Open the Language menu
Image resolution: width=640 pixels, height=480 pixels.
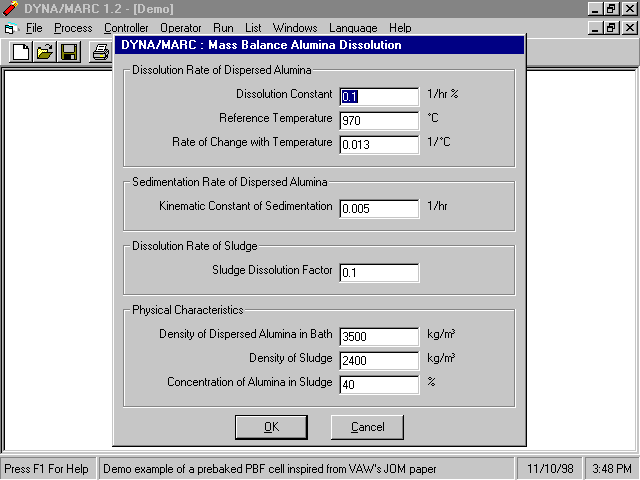pos(353,28)
